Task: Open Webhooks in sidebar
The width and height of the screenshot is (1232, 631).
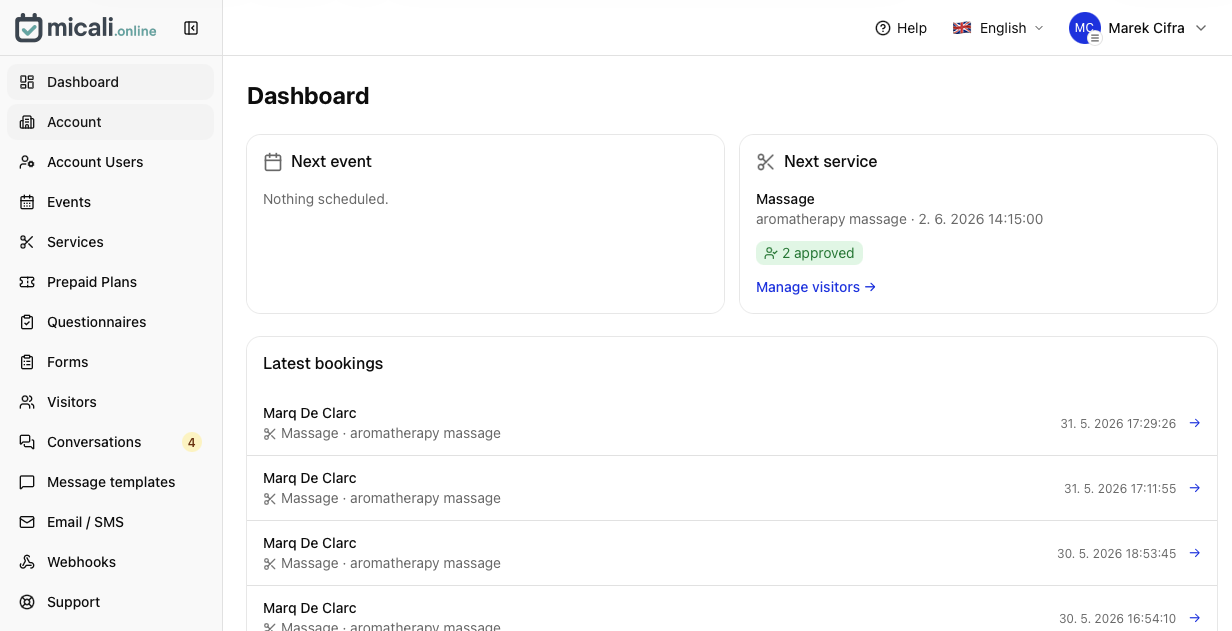Action: click(x=110, y=562)
